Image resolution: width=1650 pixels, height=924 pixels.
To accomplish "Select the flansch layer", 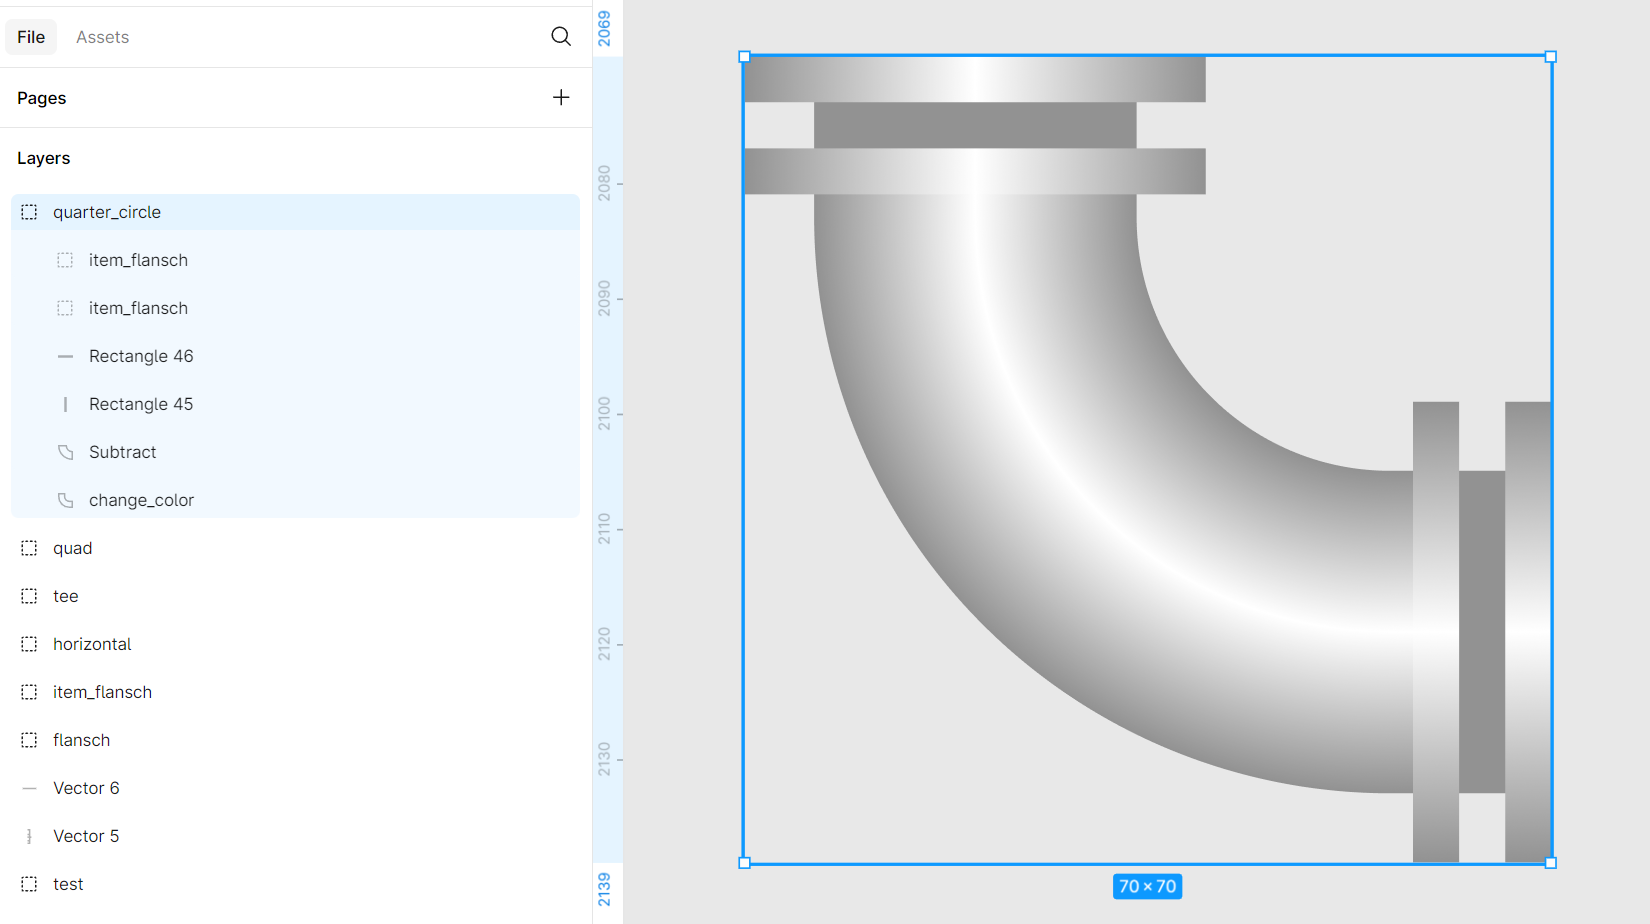I will [82, 740].
